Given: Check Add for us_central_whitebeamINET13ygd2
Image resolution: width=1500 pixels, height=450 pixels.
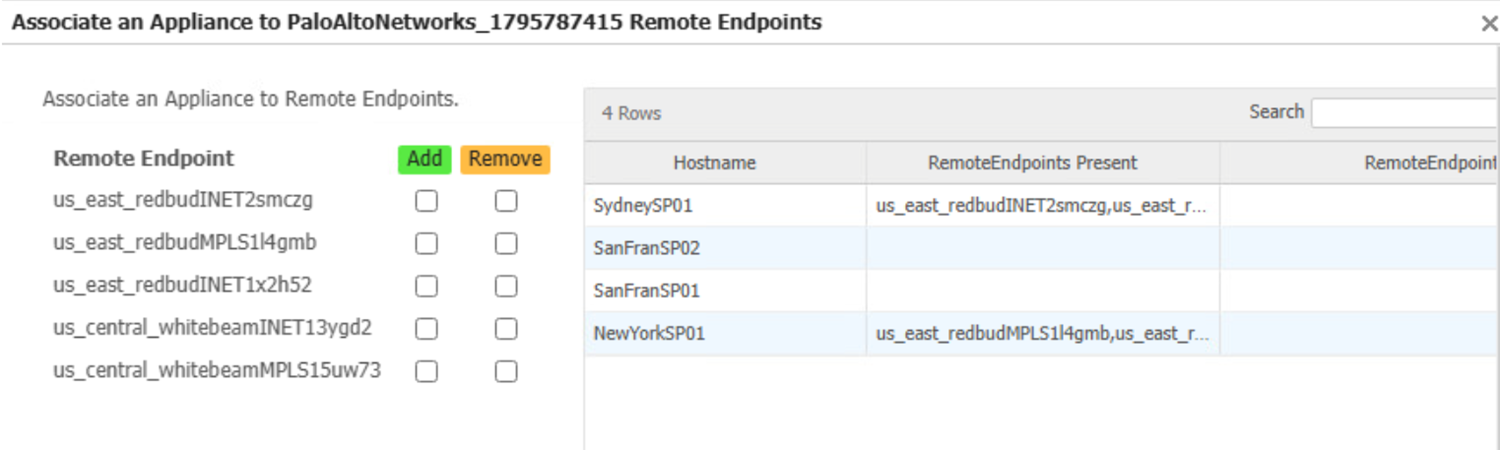Looking at the screenshot, I should click(426, 329).
